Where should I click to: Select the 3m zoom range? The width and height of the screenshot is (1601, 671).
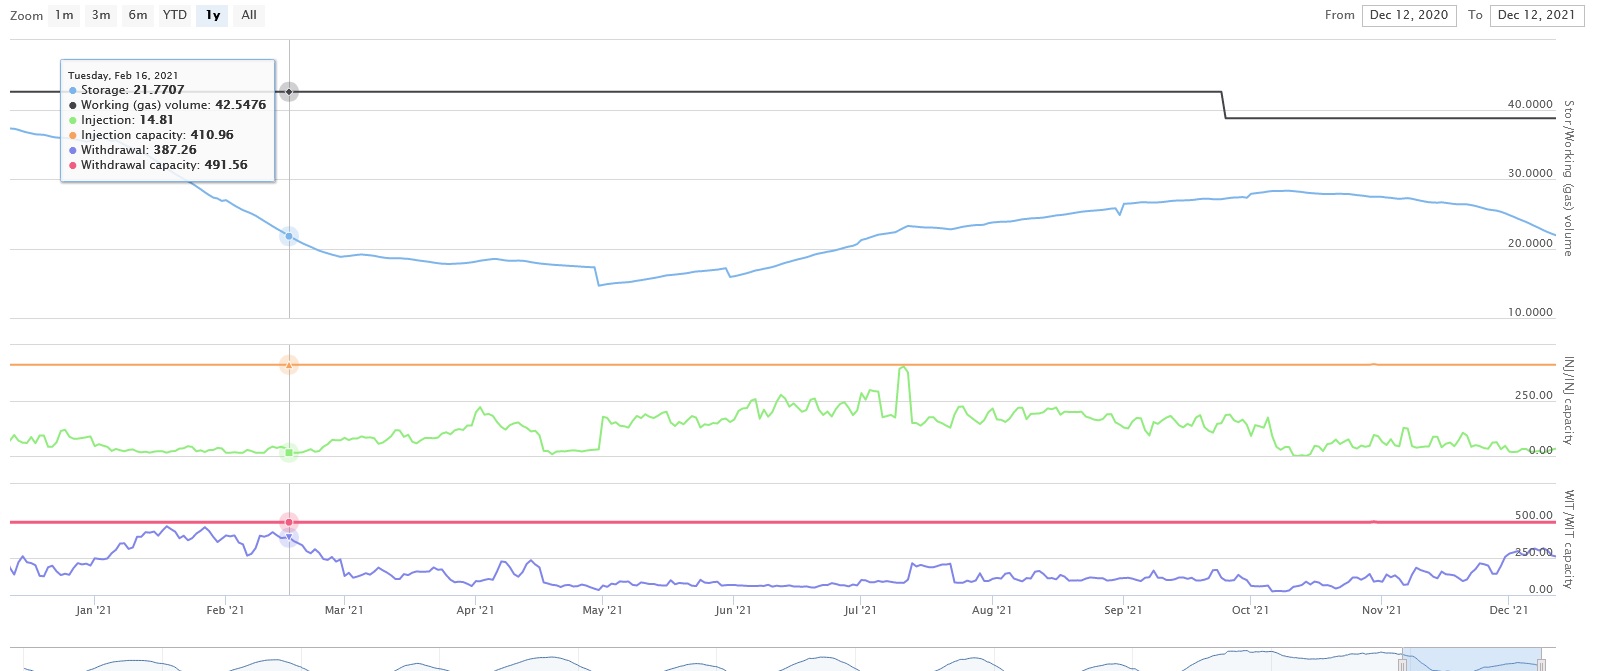click(101, 15)
